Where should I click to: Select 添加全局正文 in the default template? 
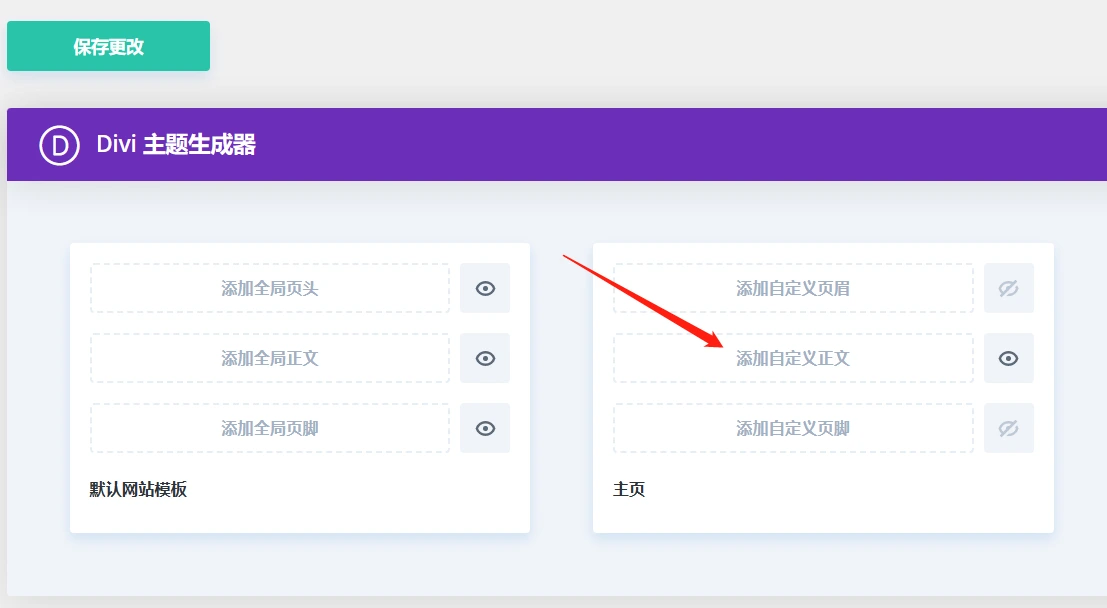tap(270, 358)
